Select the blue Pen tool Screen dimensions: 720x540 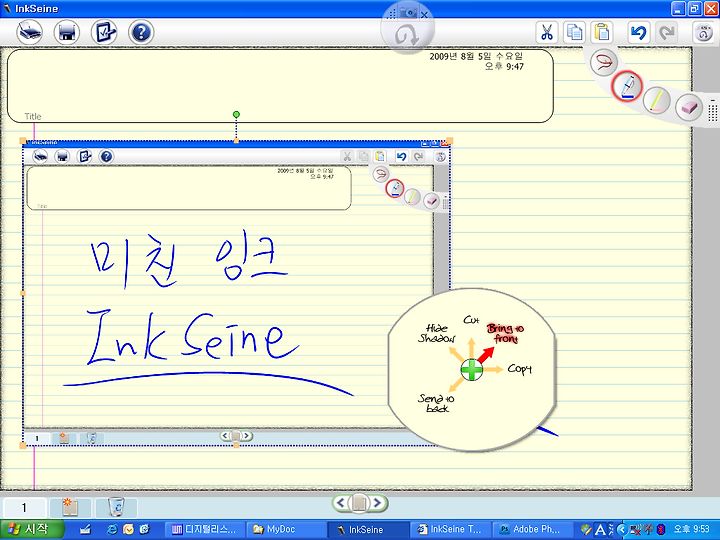627,86
